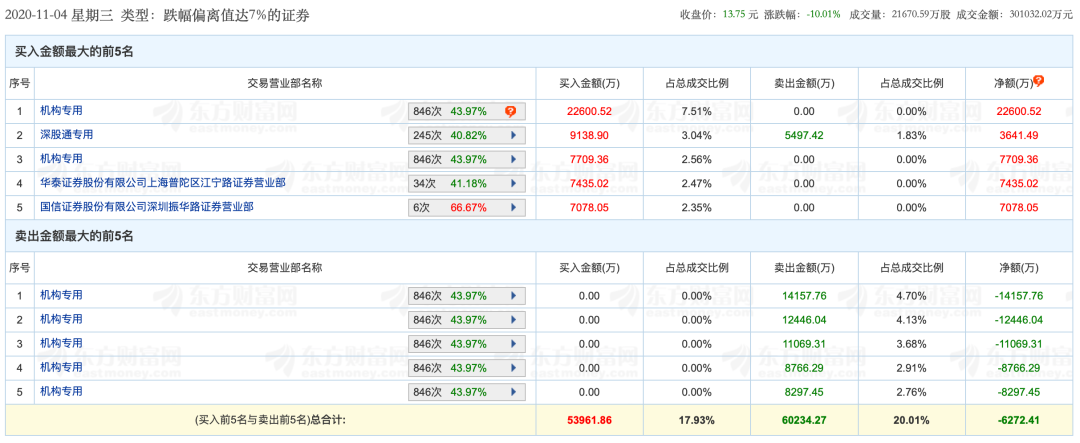
Task: Click the orange question mark in the first buy row
Action: [510, 111]
